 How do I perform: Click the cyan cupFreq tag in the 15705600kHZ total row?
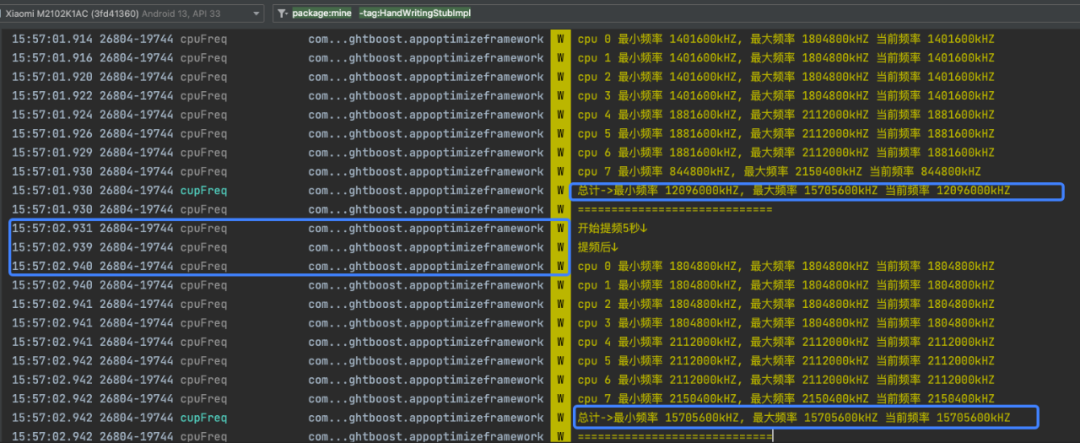[203, 418]
